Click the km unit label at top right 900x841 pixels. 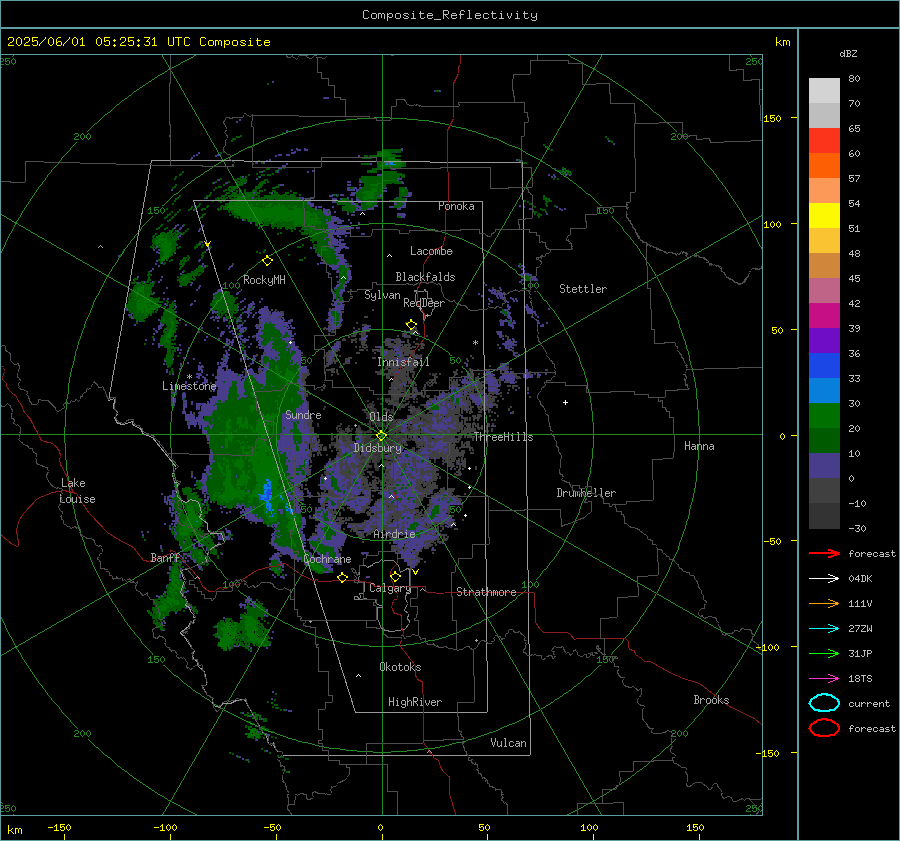782,42
